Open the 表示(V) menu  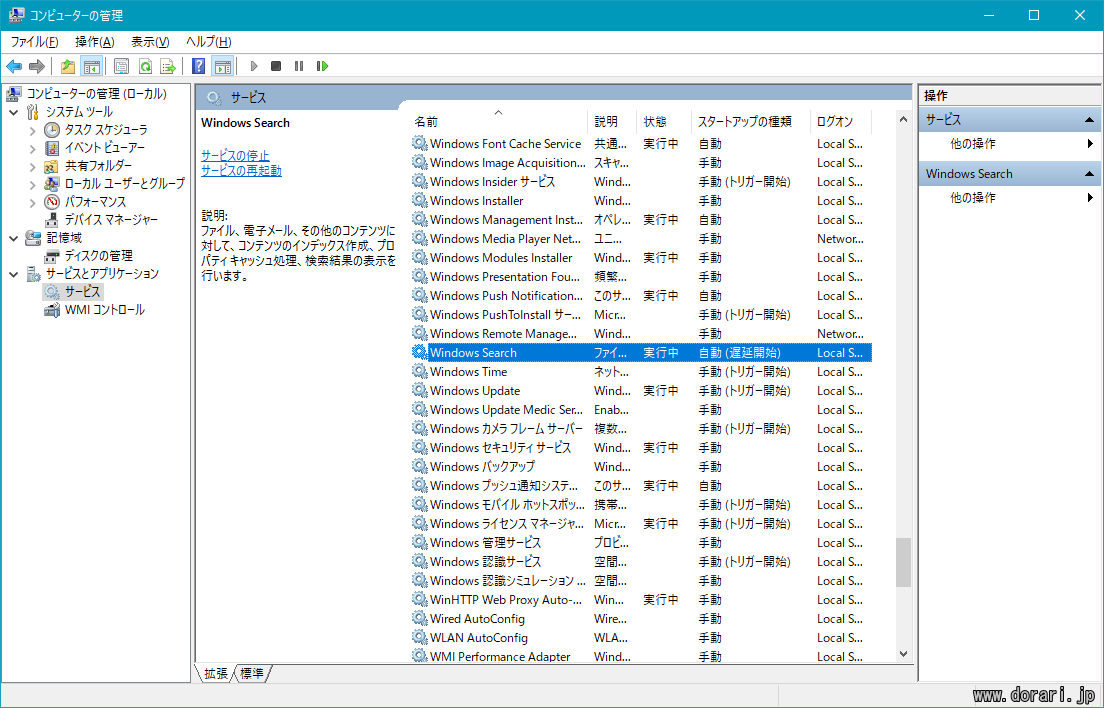click(x=150, y=42)
